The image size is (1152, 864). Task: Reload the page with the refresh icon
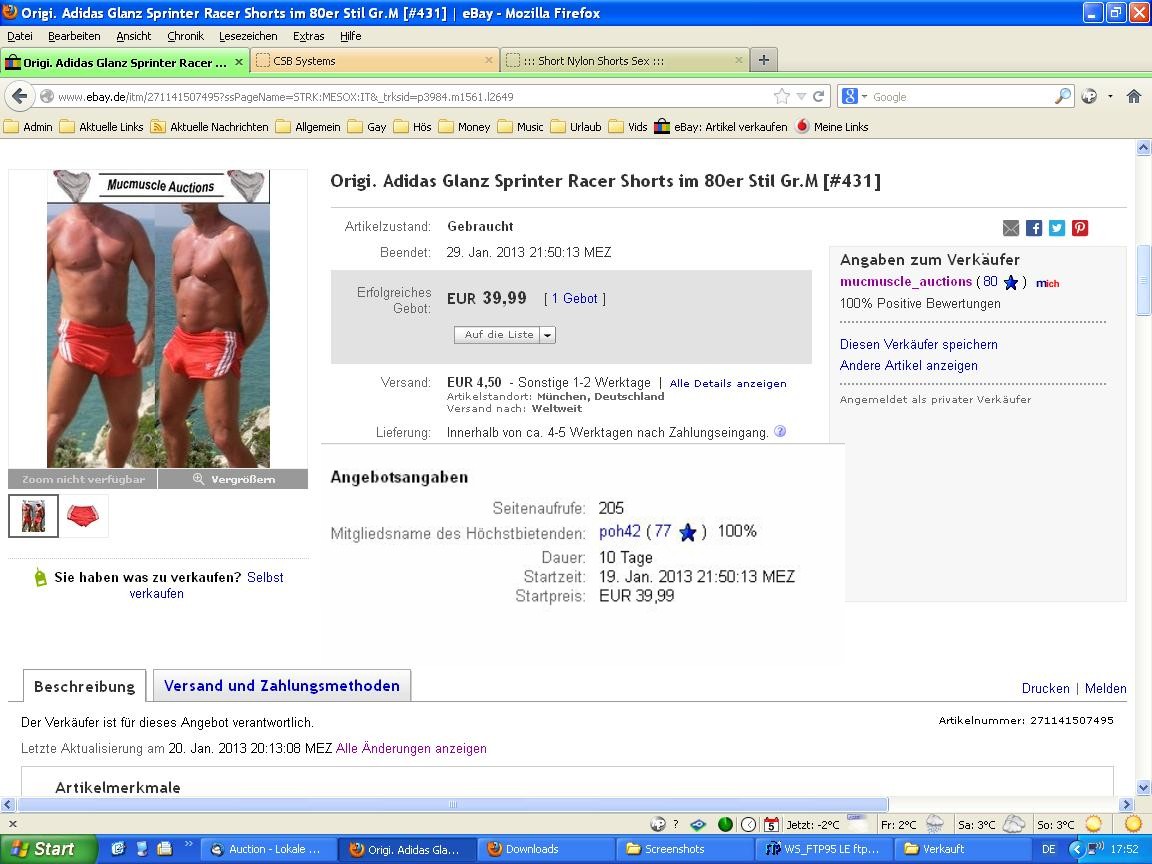coord(818,96)
